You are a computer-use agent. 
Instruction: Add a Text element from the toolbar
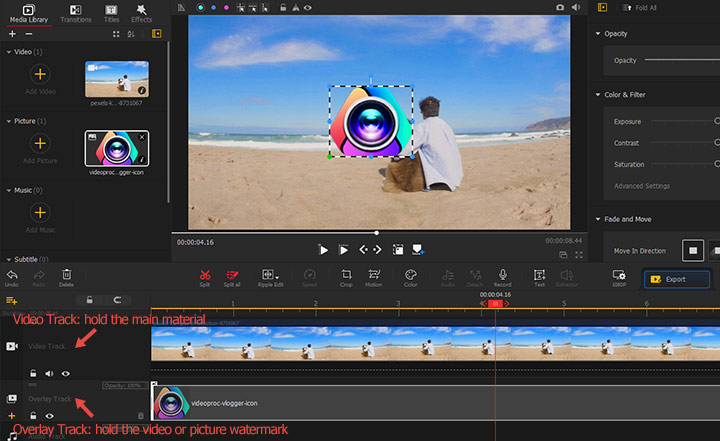tap(539, 276)
